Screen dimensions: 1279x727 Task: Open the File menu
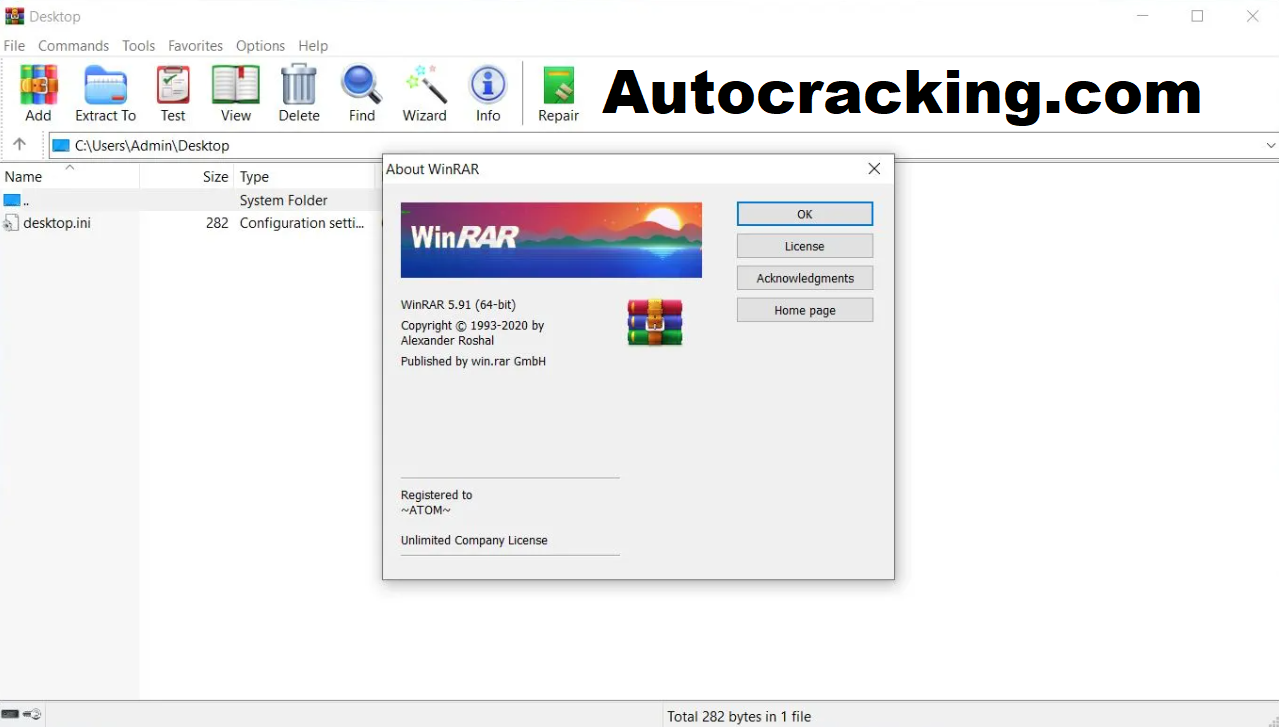[x=14, y=46]
